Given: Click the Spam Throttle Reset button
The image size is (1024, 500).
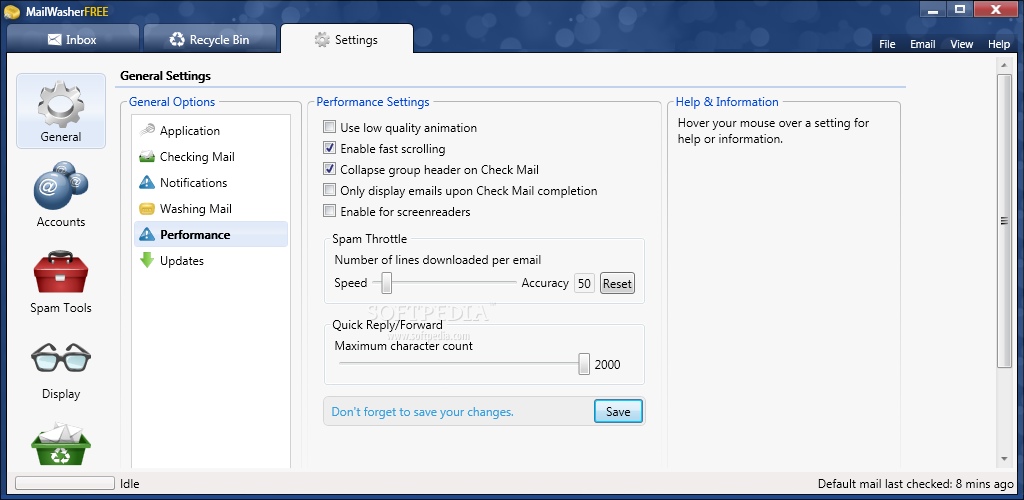Looking at the screenshot, I should [617, 283].
